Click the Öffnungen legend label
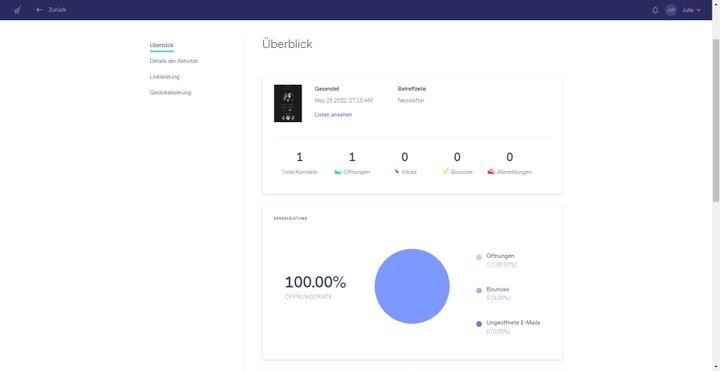This screenshot has width=720, height=371. point(501,256)
